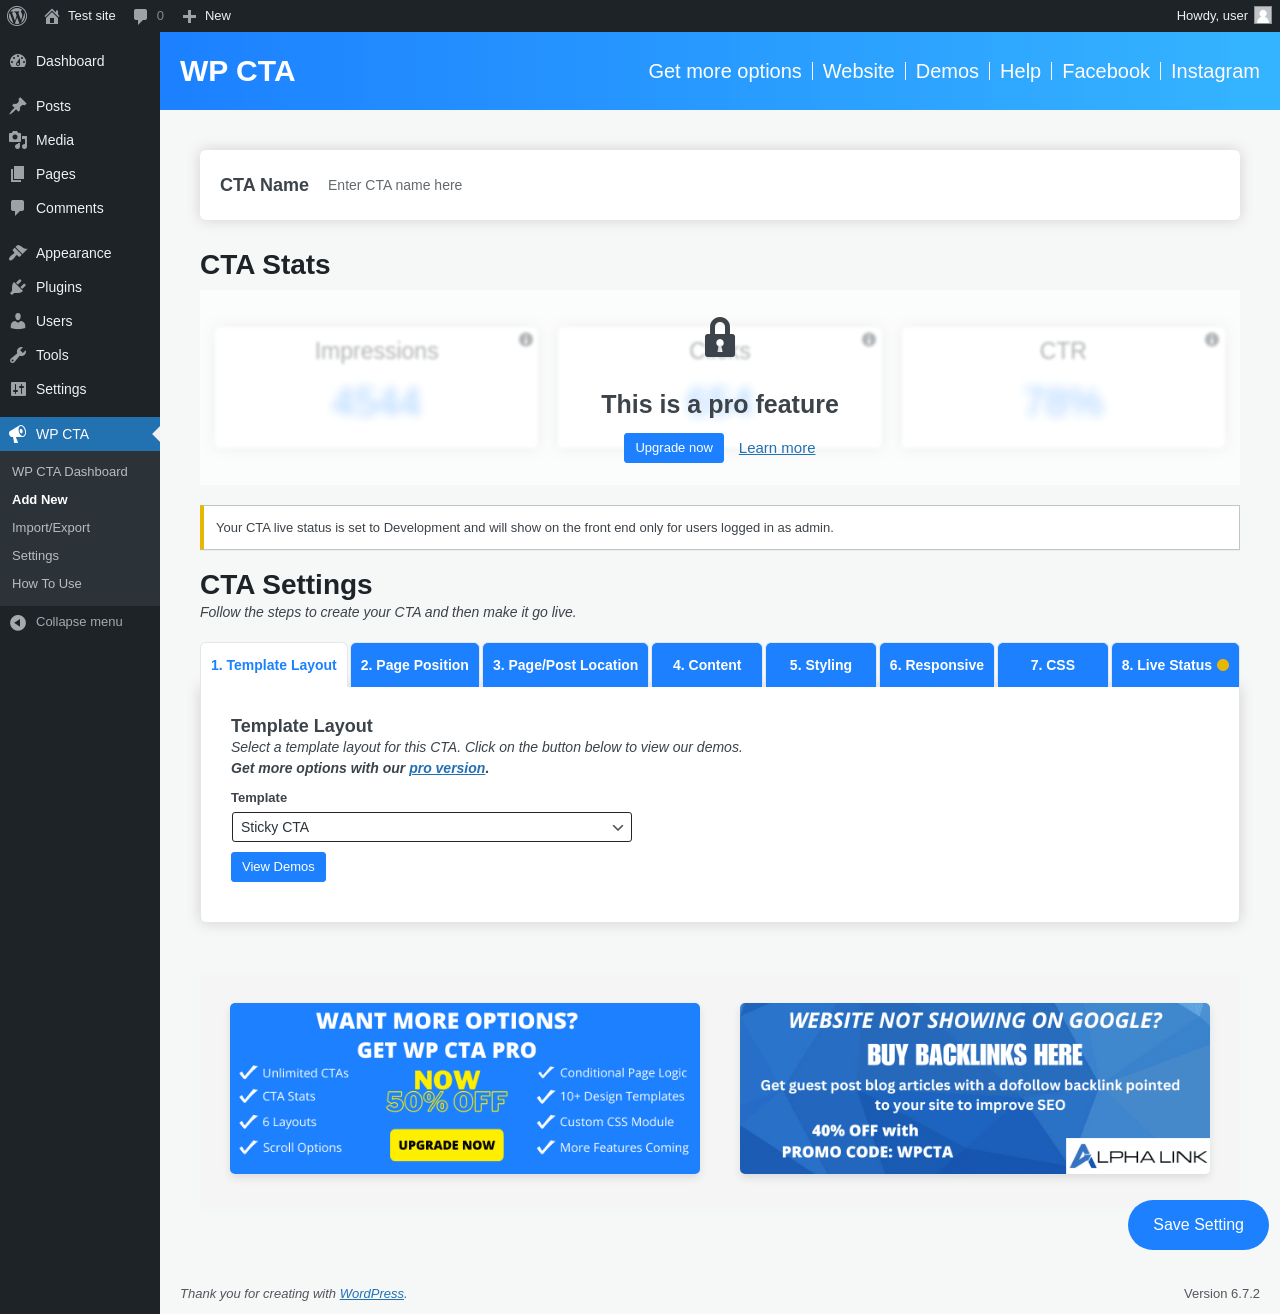Image resolution: width=1280 pixels, height=1314 pixels.
Task: Click the Comments sidebar speech icon
Action: click(x=18, y=208)
